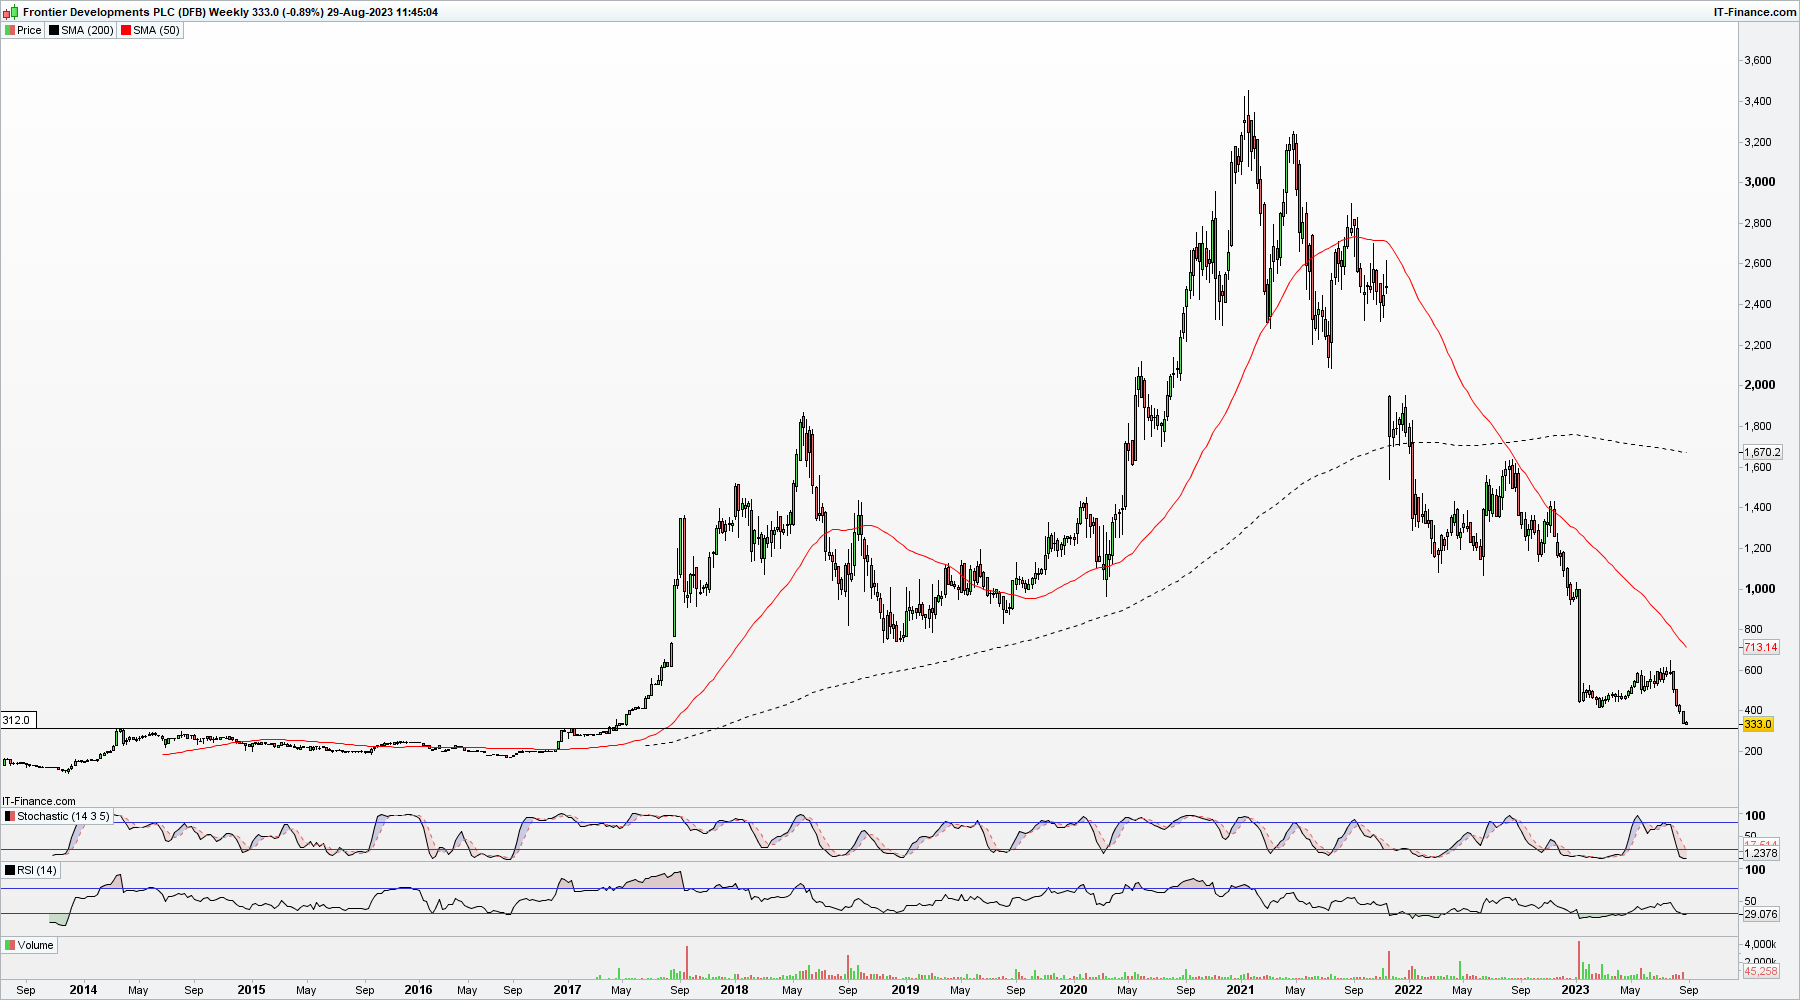
Task: Click the 2017 label on the time axis
Action: tap(567, 990)
